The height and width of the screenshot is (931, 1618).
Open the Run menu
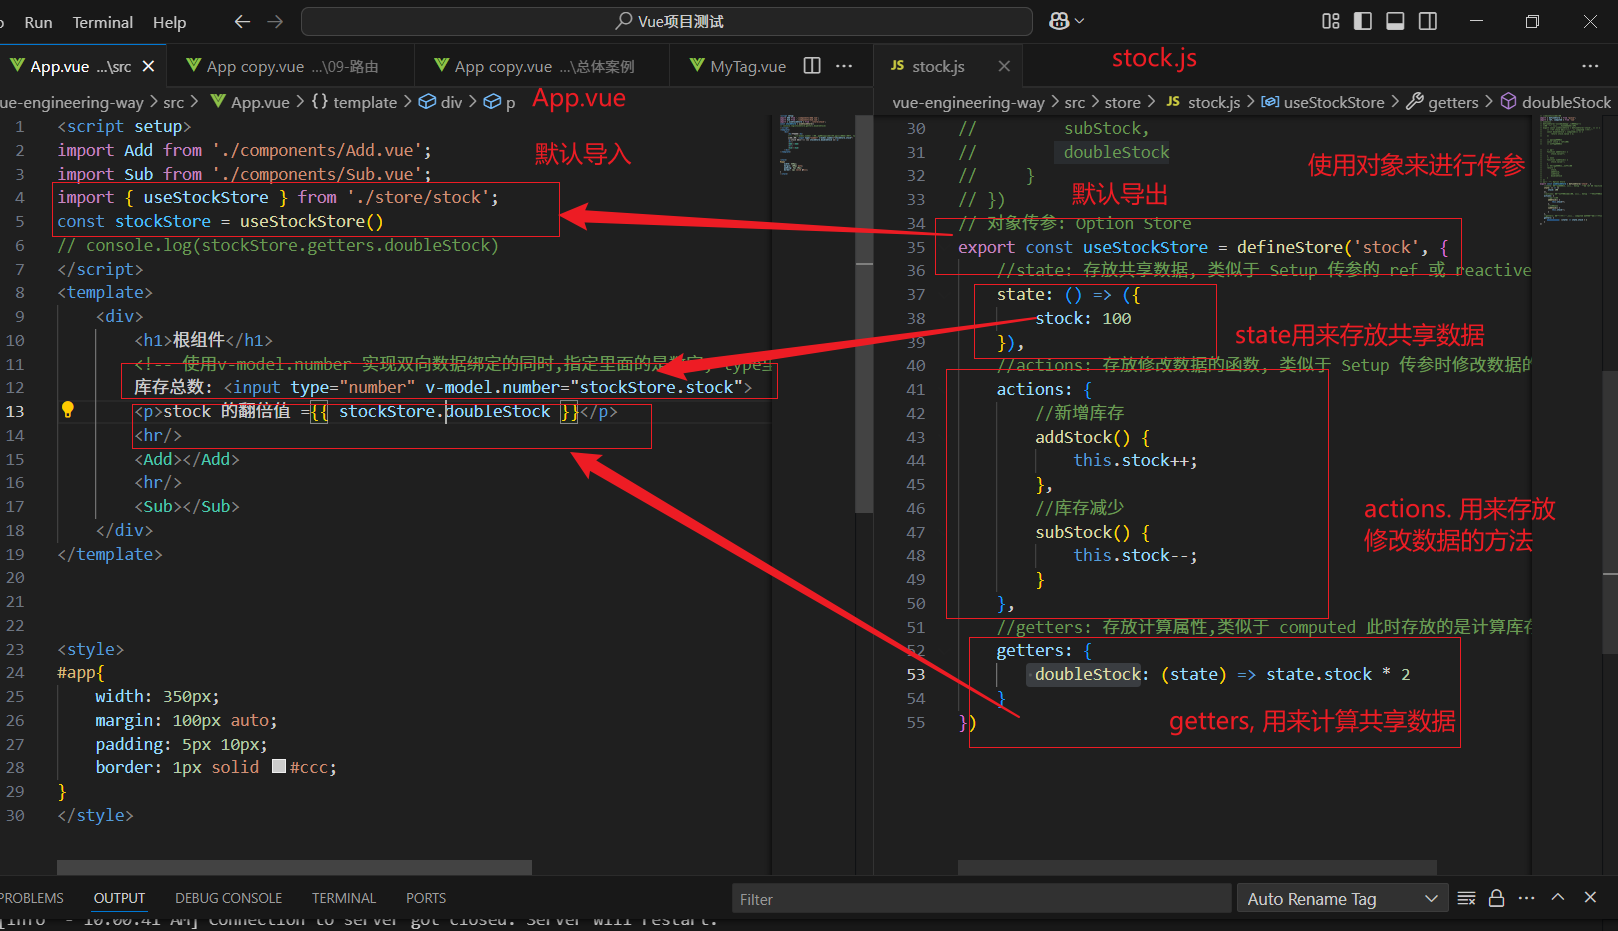(x=38, y=22)
